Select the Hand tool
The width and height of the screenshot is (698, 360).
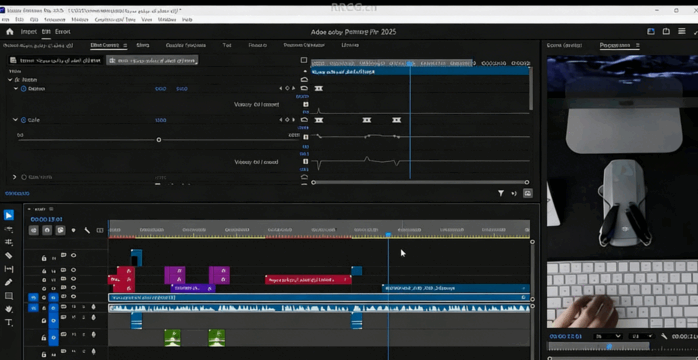[8, 309]
